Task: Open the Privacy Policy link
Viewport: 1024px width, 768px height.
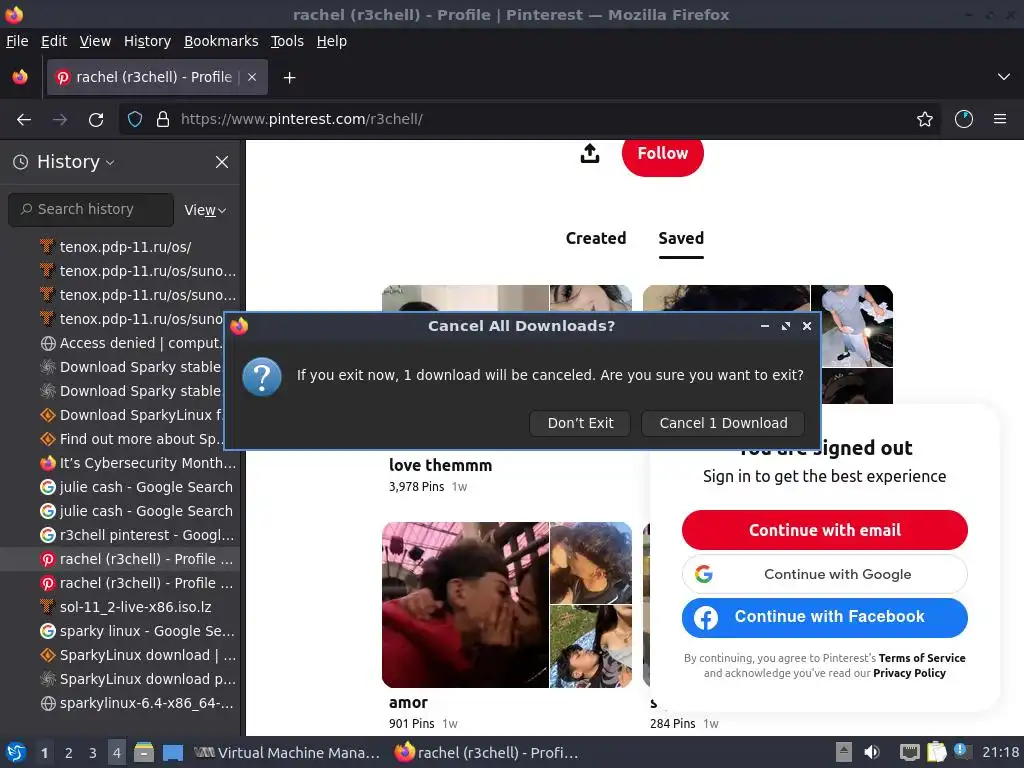Action: (909, 673)
